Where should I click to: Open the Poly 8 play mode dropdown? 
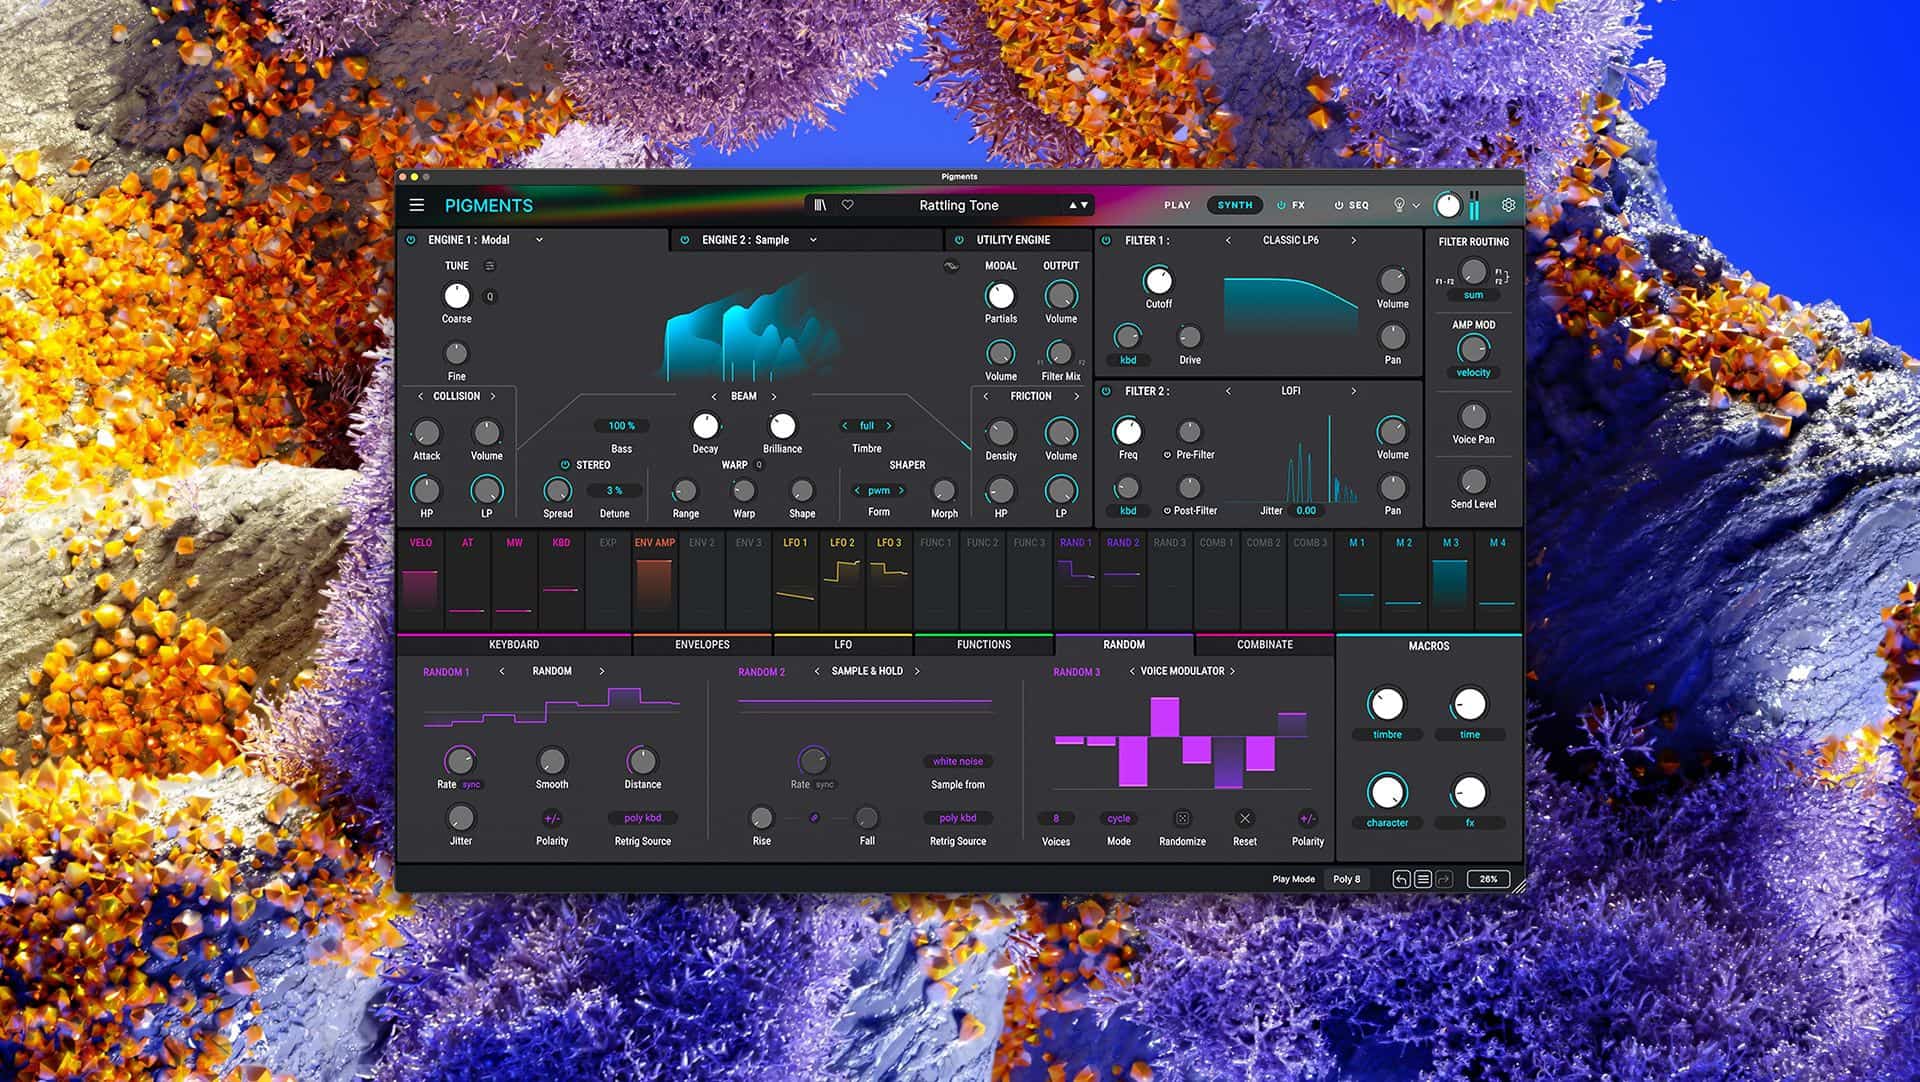[1347, 879]
